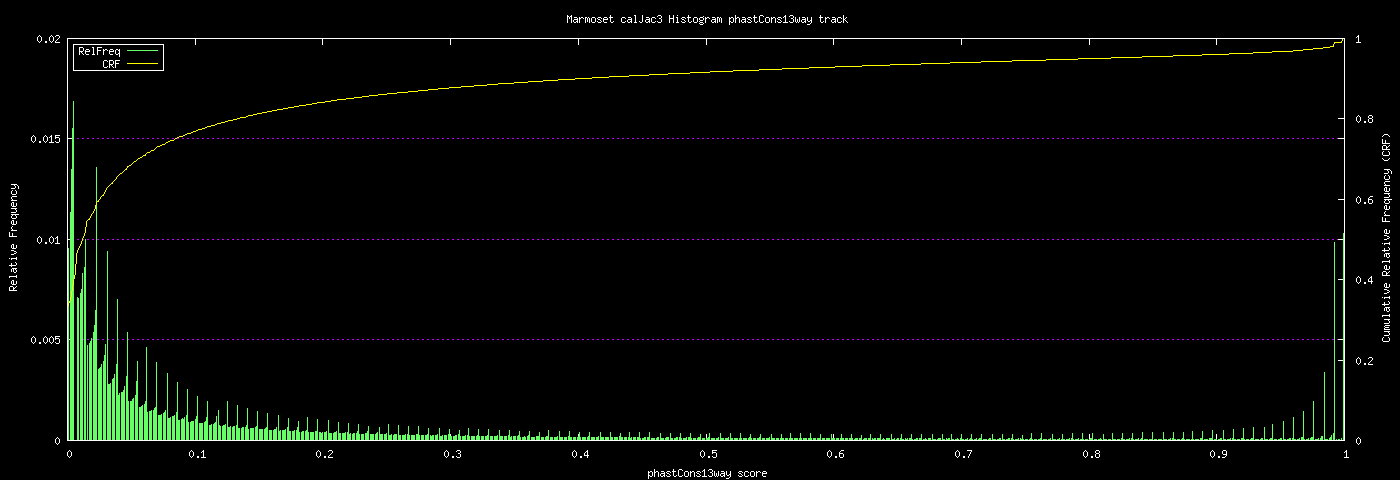Click the 'phastCons13way score' x-axis label
The height and width of the screenshot is (480, 1400).
[x=707, y=473]
